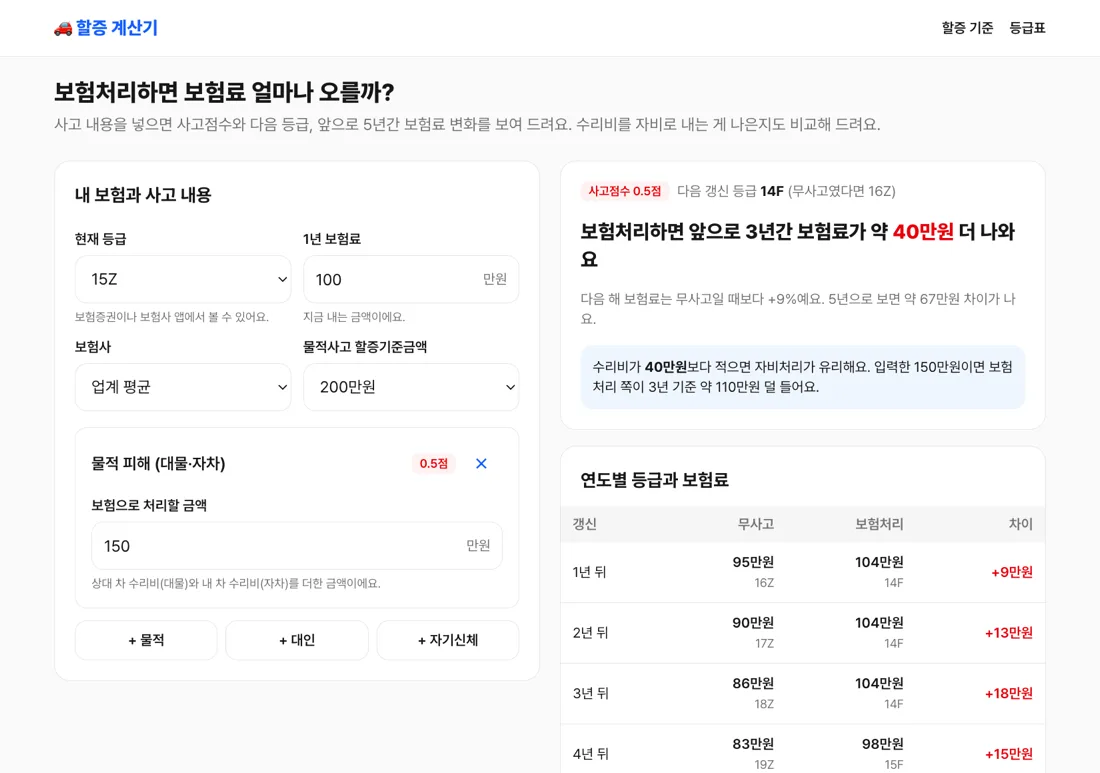Click the 내 보험과 사고 내용 heading
The image size is (1100, 773).
(143, 195)
